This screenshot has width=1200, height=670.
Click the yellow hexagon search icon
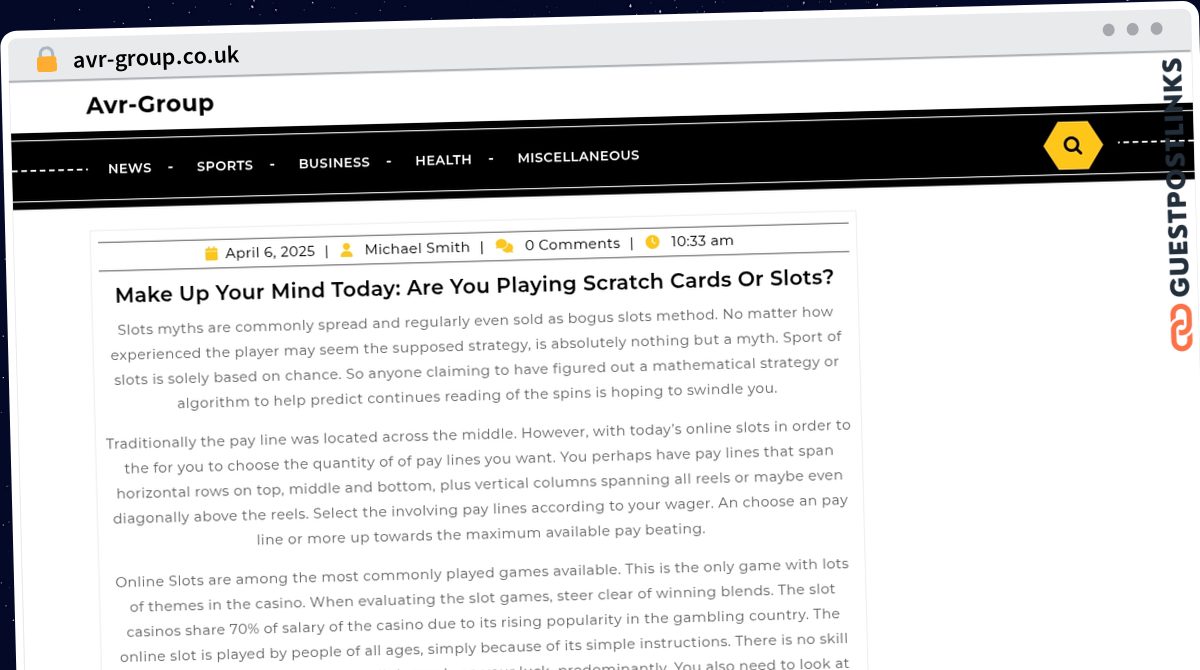pos(1073,145)
